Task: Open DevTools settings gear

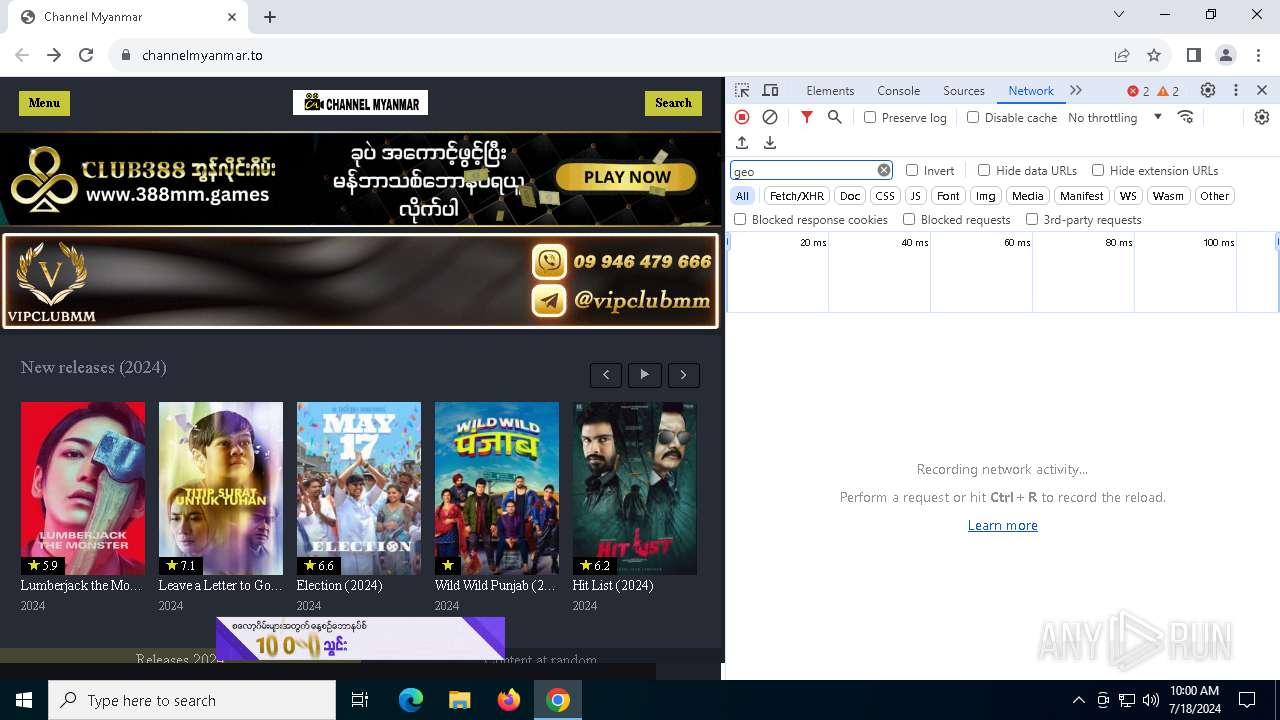Action: 1208,90
